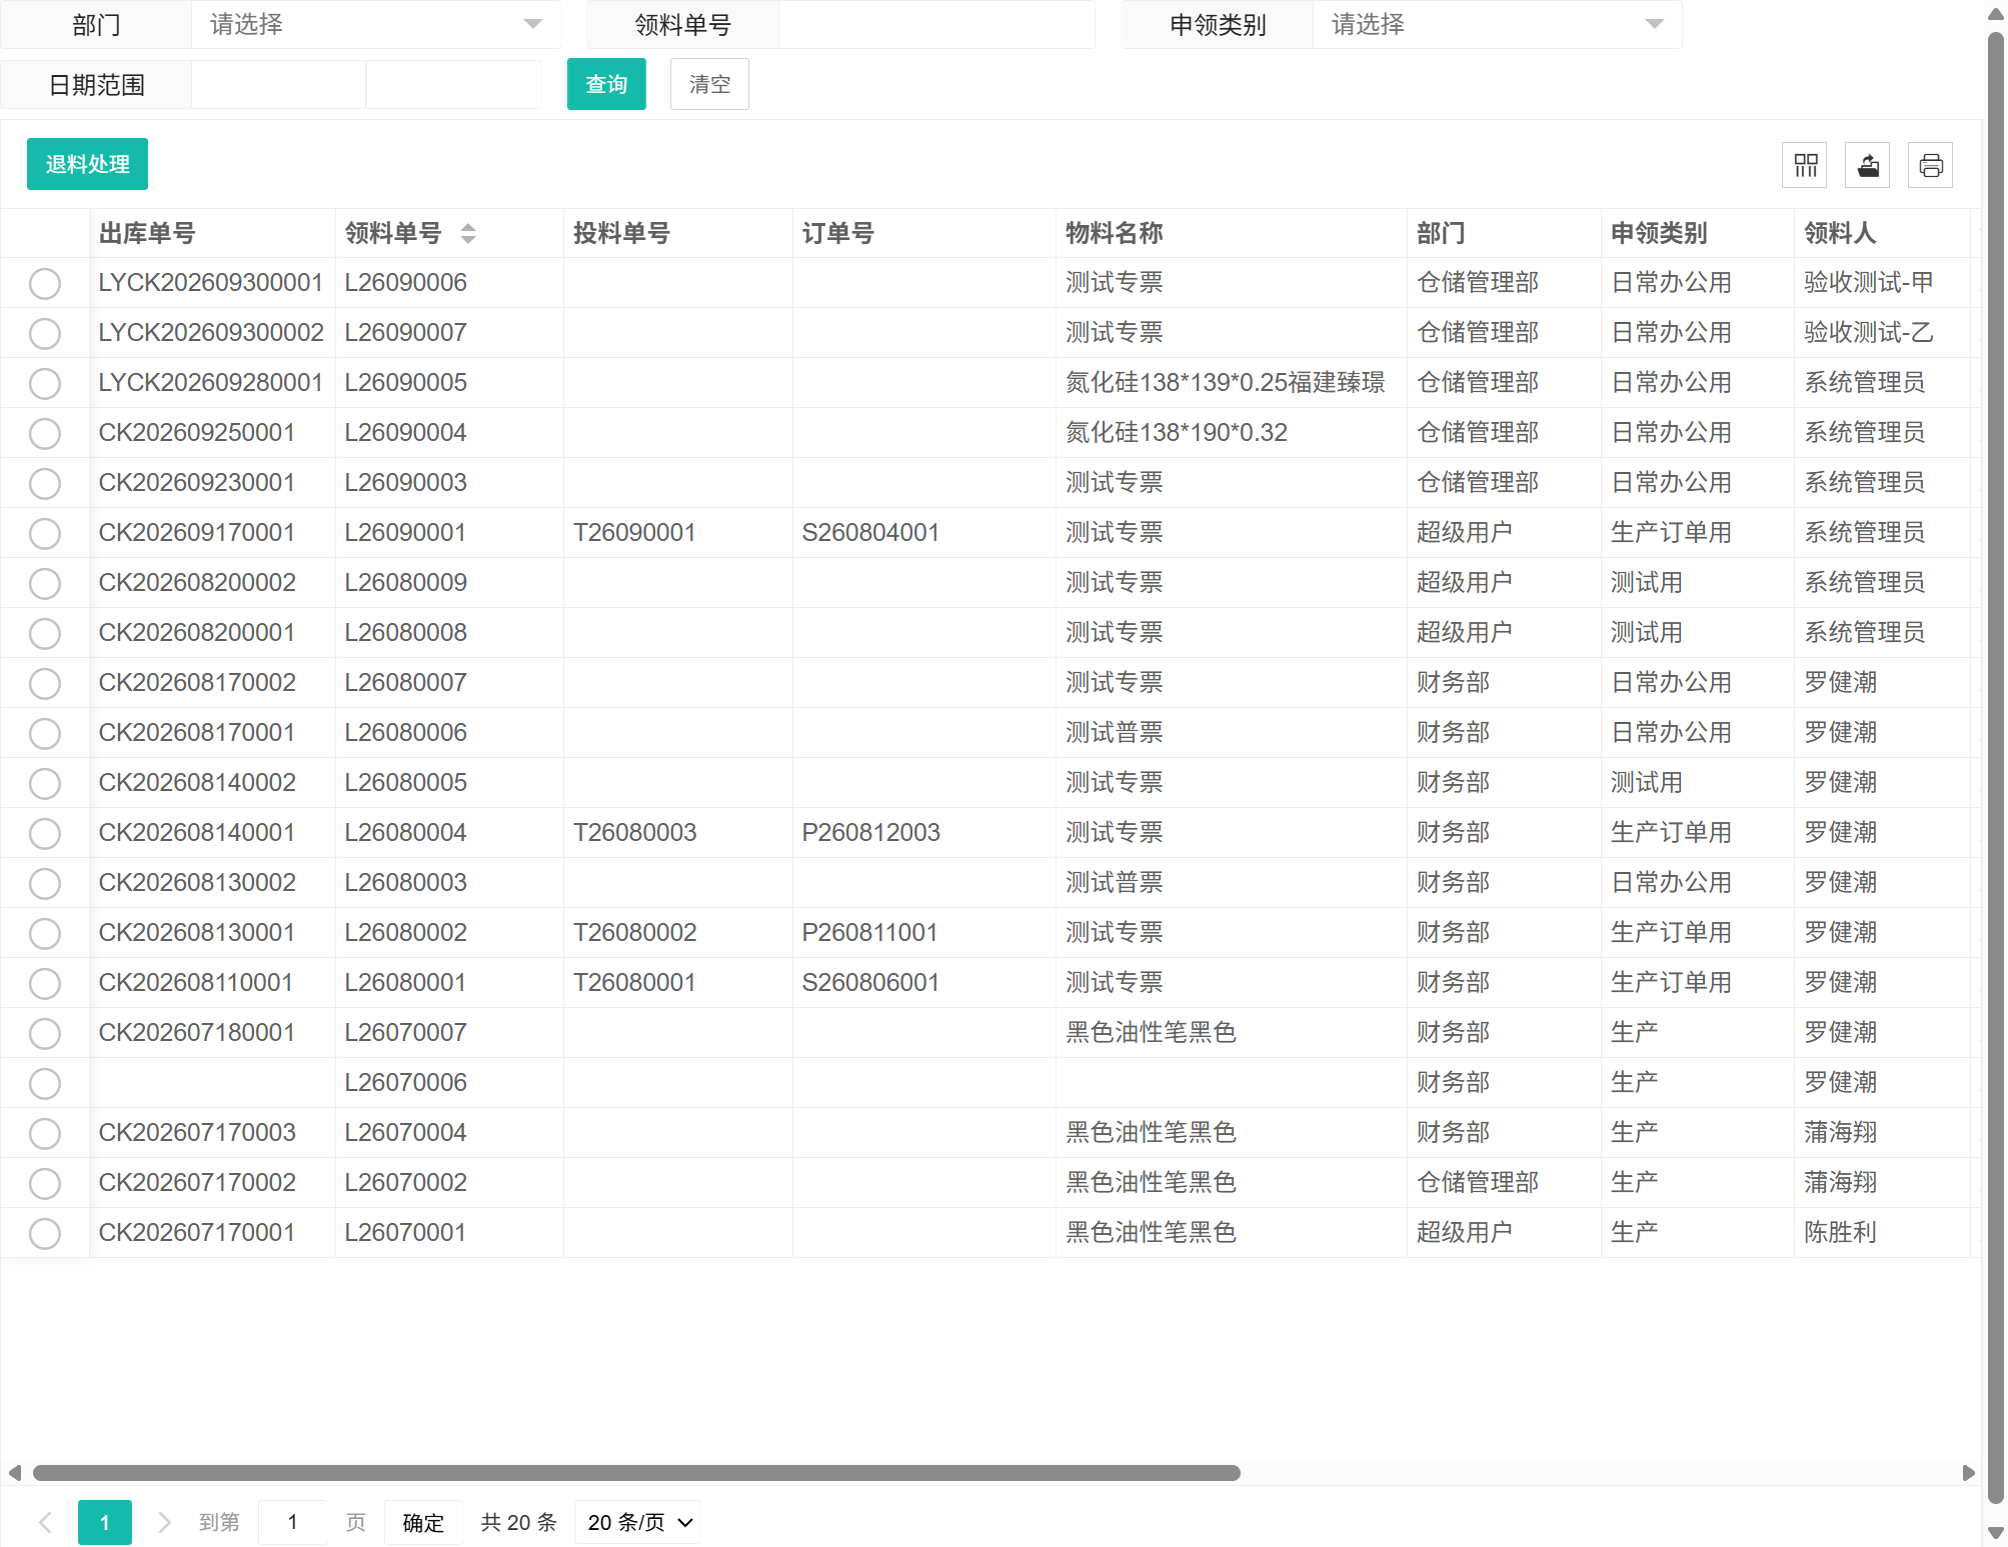The height and width of the screenshot is (1547, 2008).
Task: Click the export table icon
Action: click(1867, 165)
